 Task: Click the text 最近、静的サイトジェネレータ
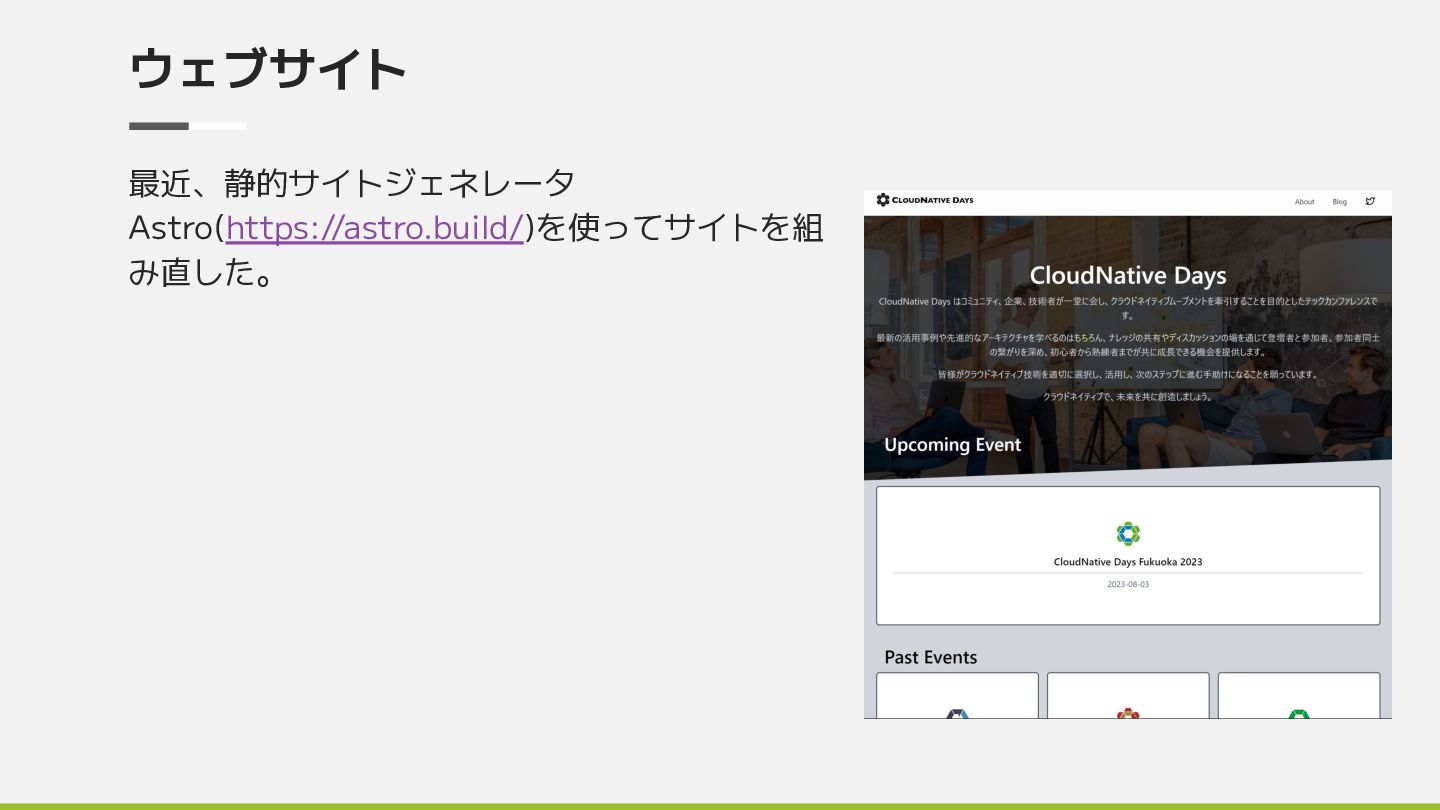352,183
